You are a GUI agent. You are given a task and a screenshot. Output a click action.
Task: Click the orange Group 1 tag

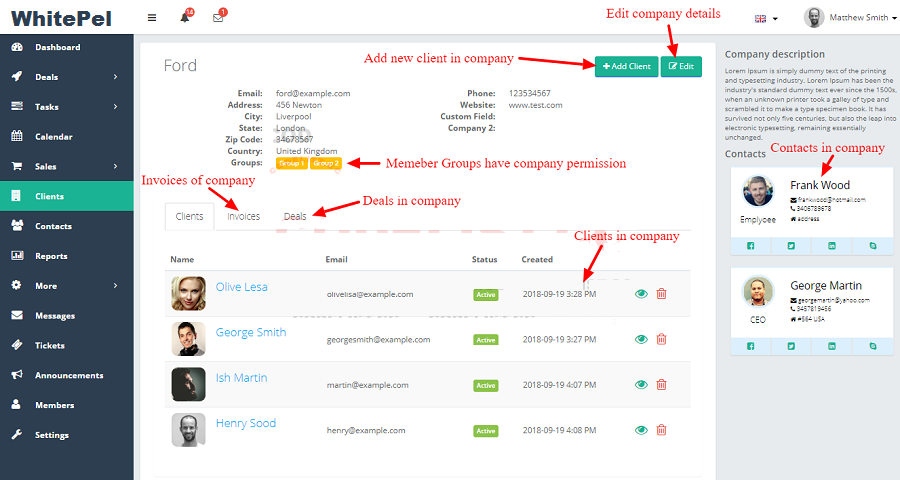(x=292, y=163)
